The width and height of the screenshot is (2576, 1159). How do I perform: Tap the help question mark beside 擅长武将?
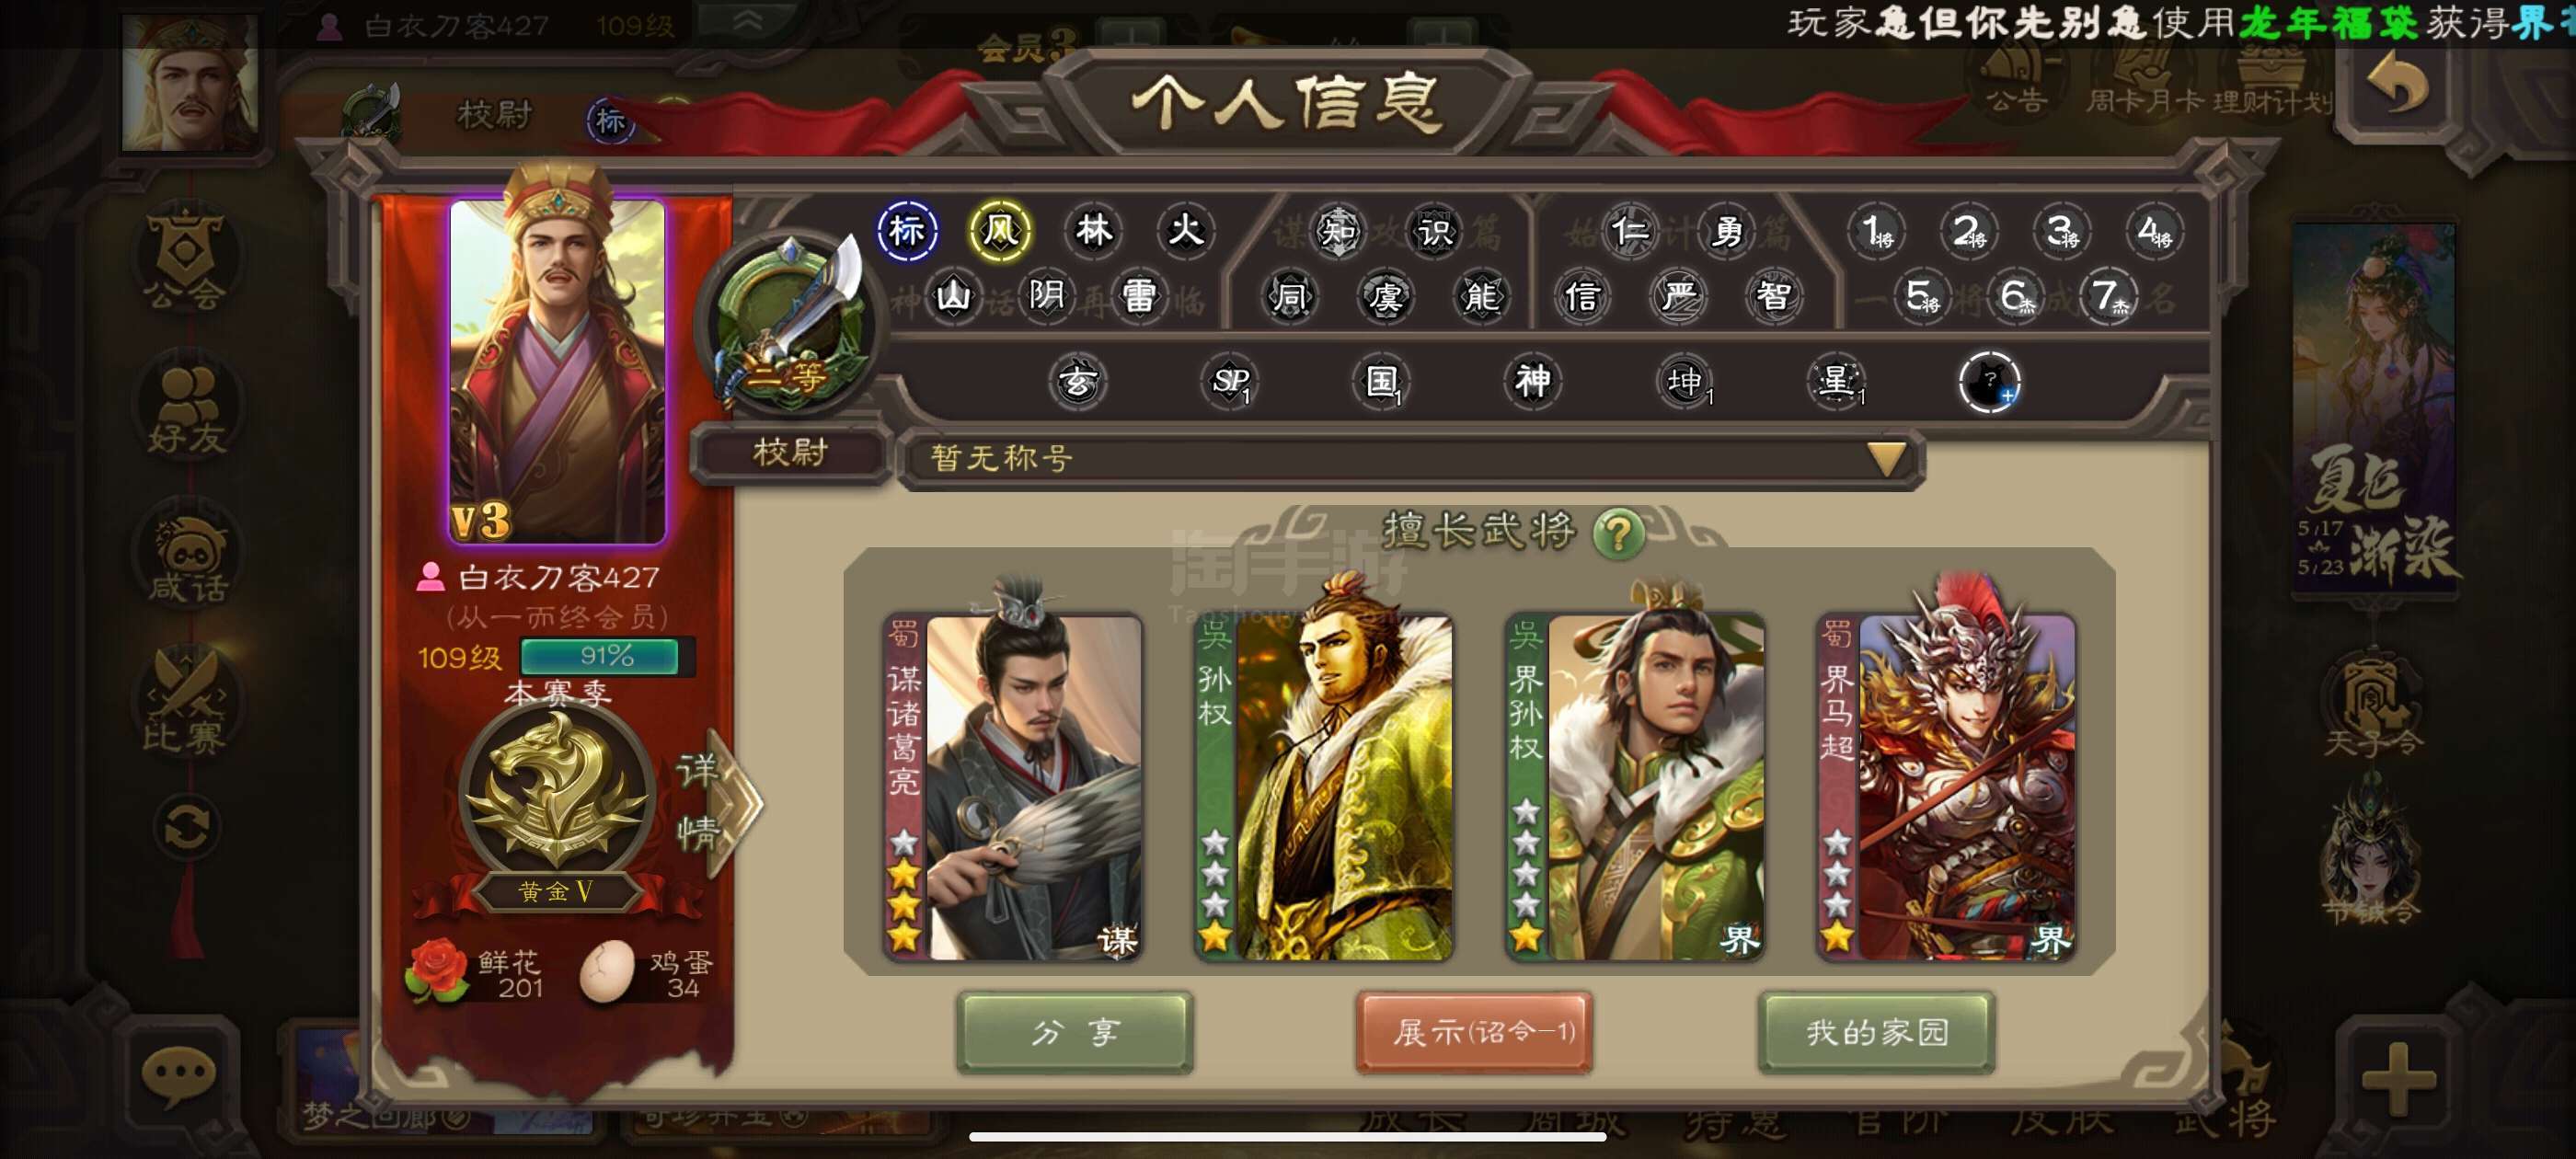pyautogui.click(x=1618, y=532)
